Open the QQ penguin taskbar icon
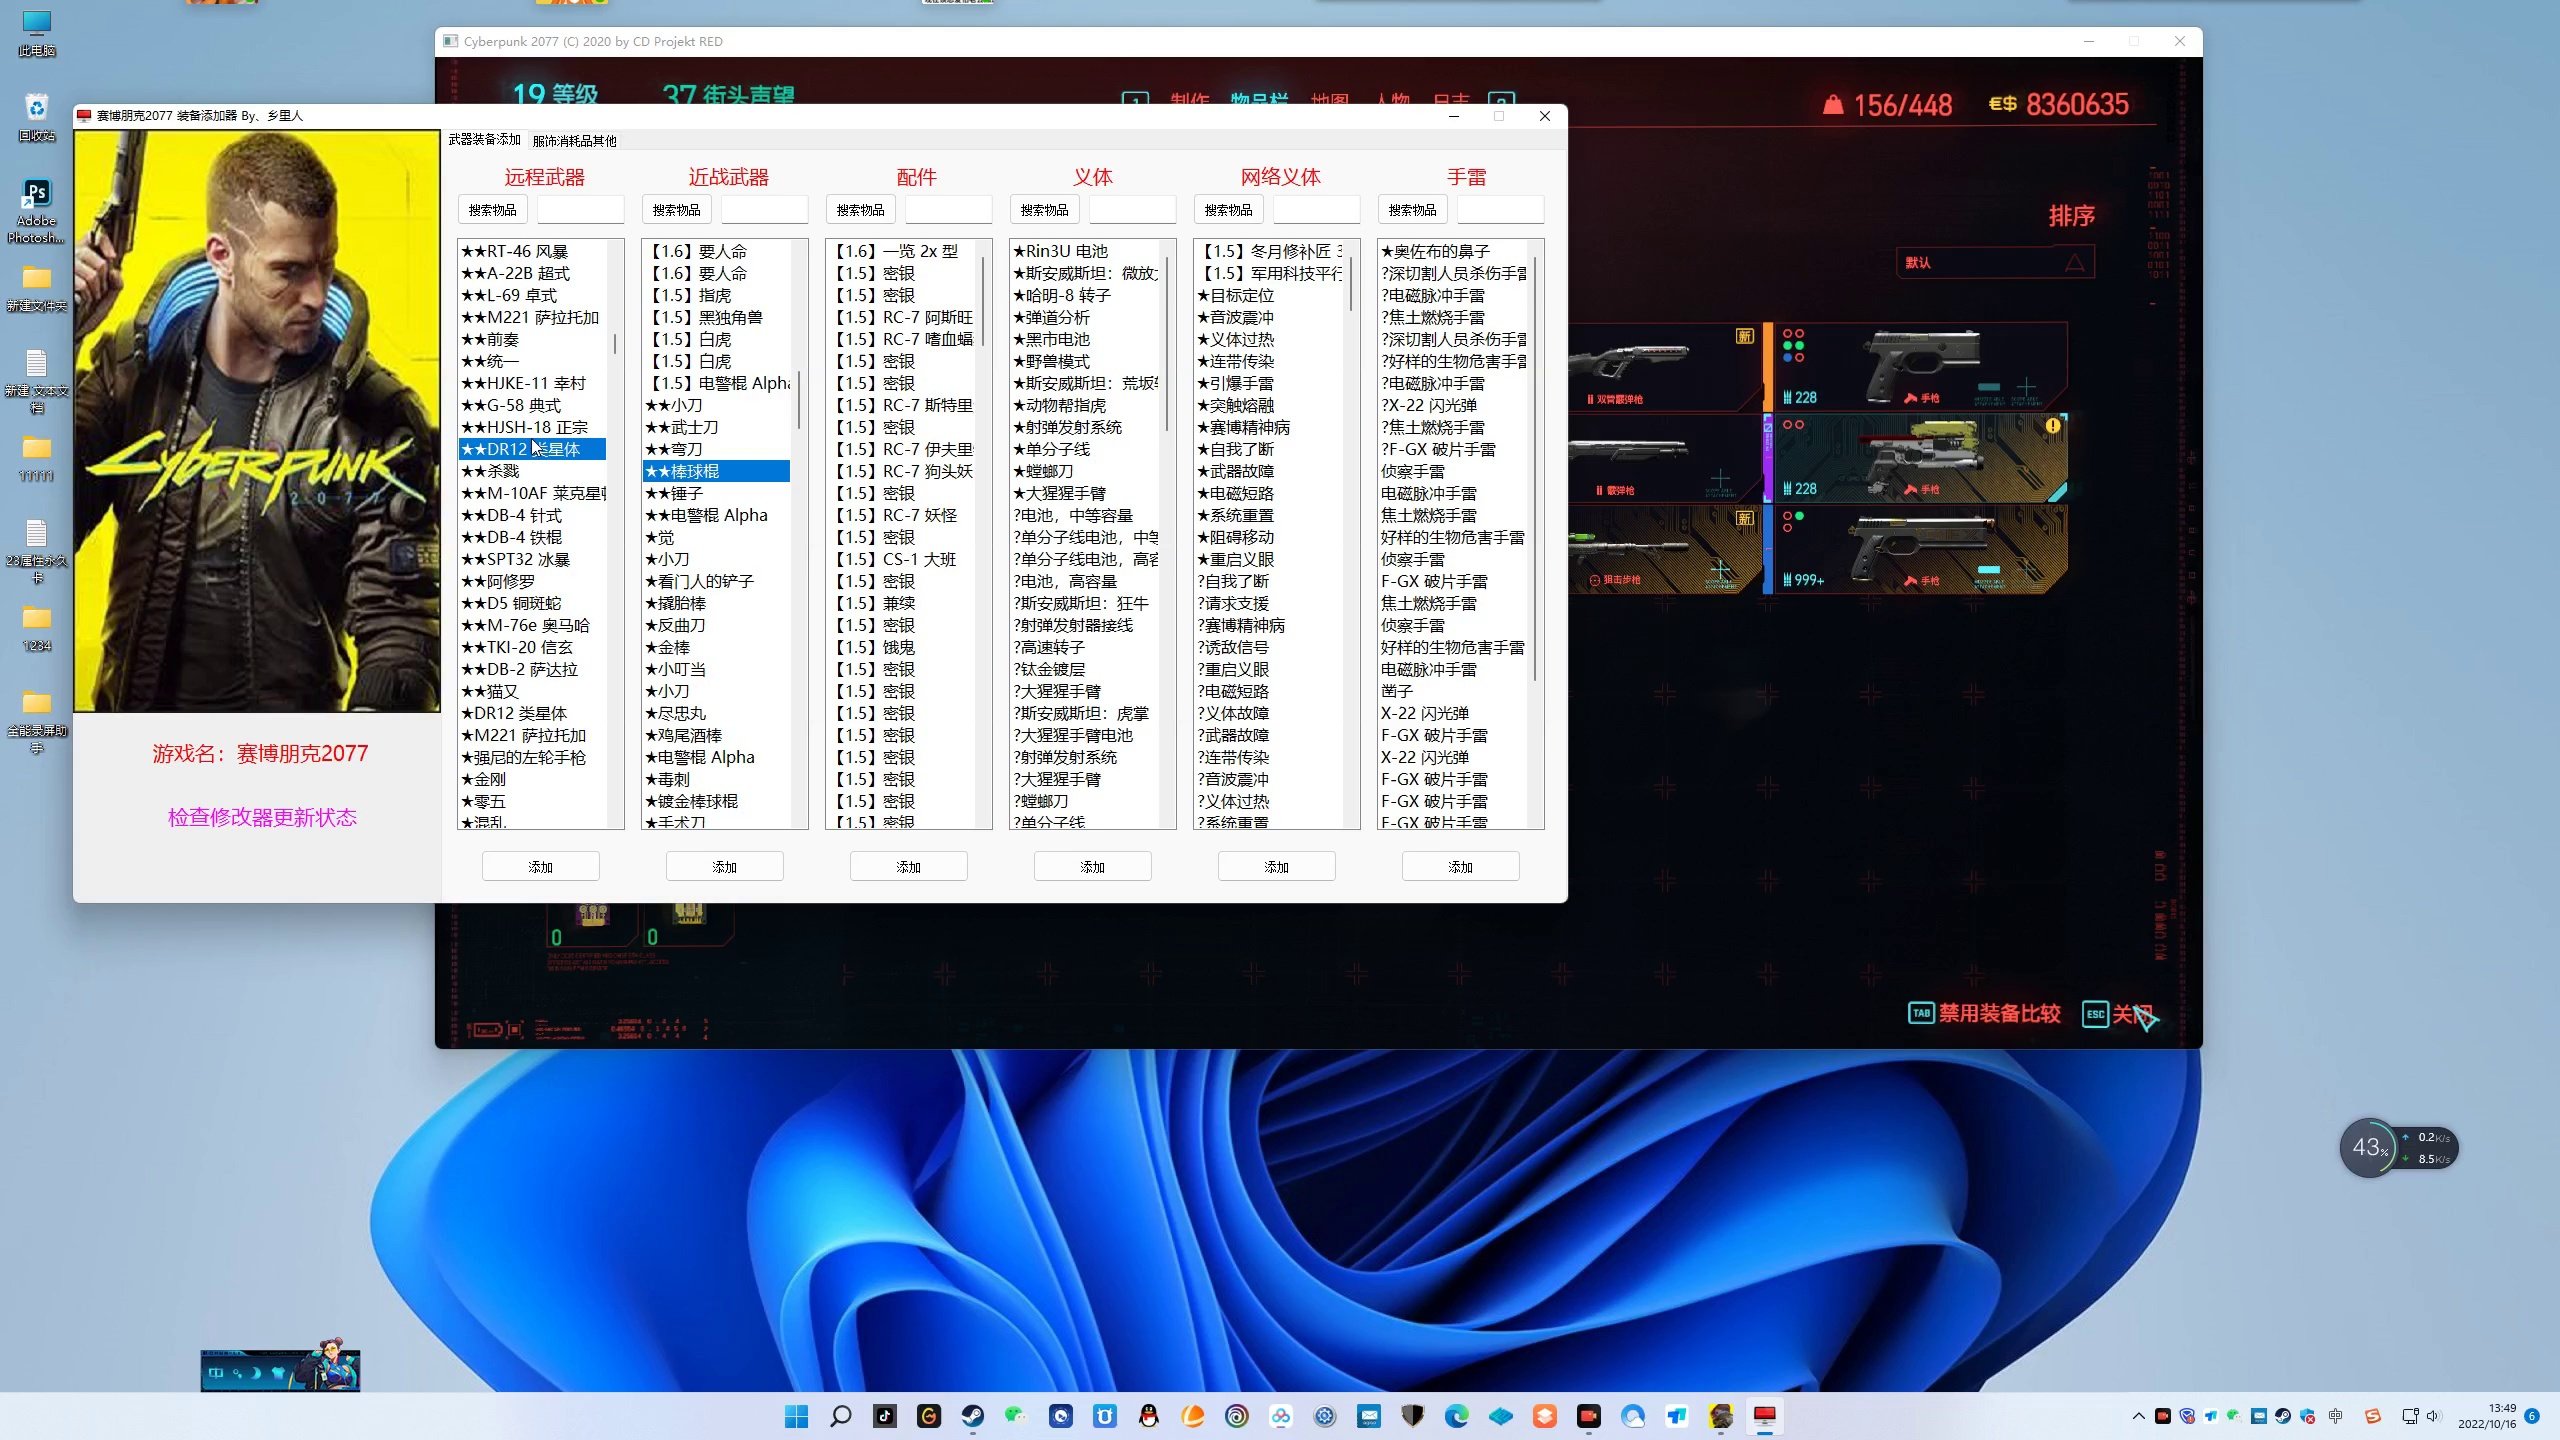Viewport: 2560px width, 1440px height. pyautogui.click(x=1149, y=1416)
